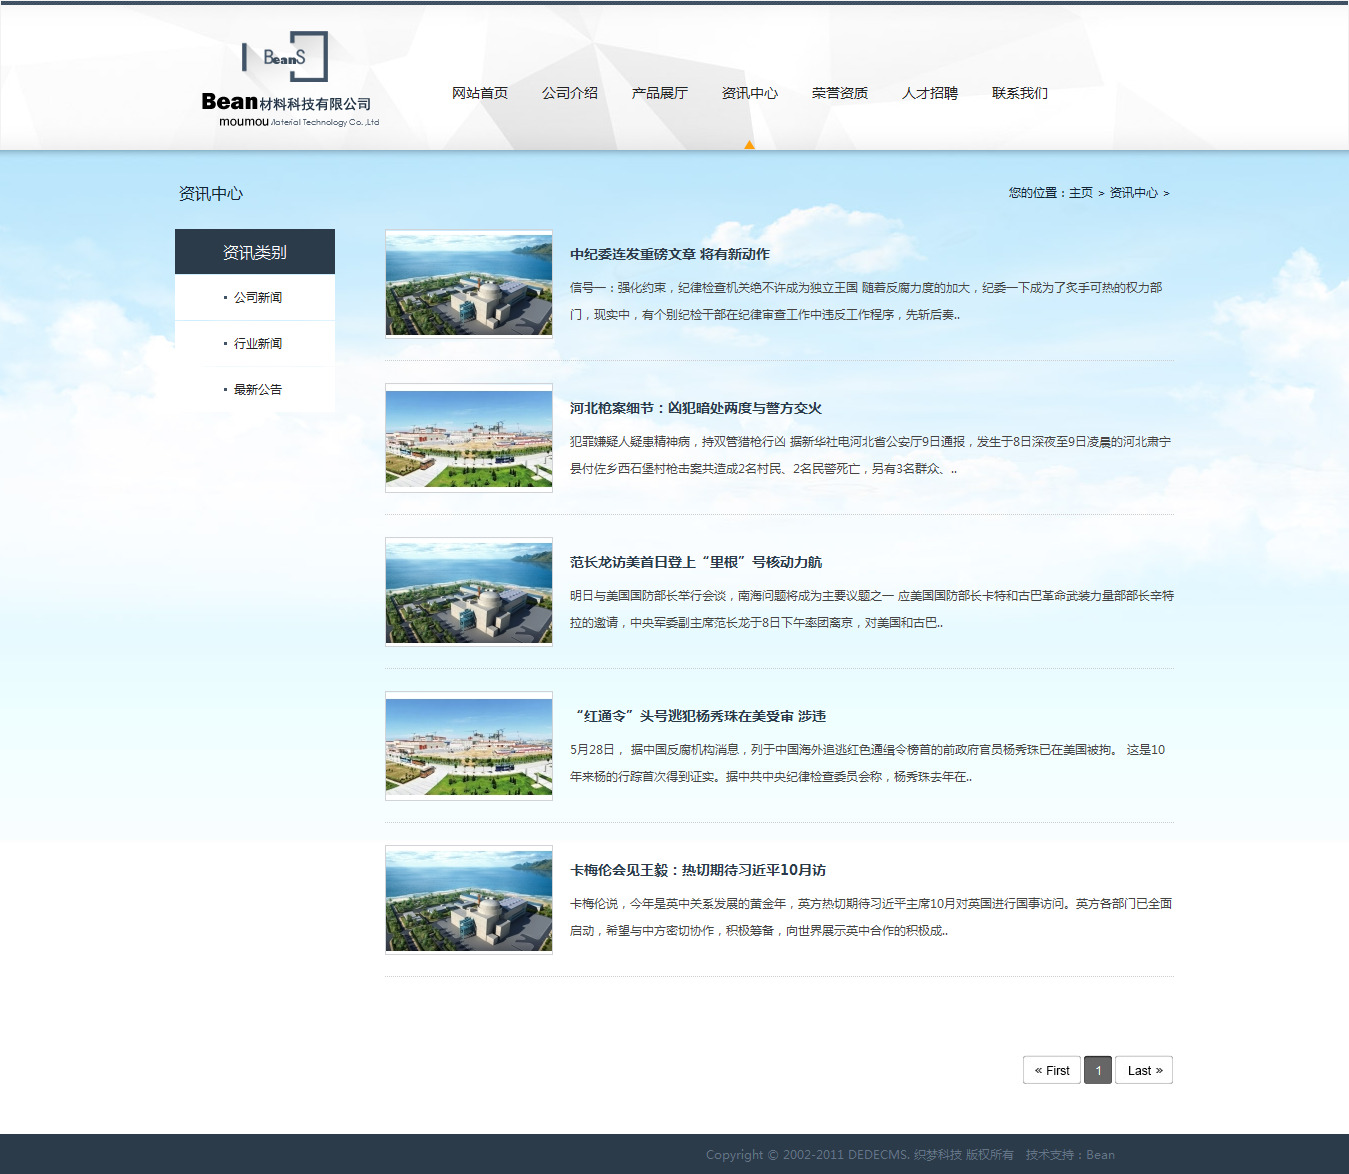Click 主页 in the breadcrumb
Screen dimensions: 1349x1174
point(1080,193)
